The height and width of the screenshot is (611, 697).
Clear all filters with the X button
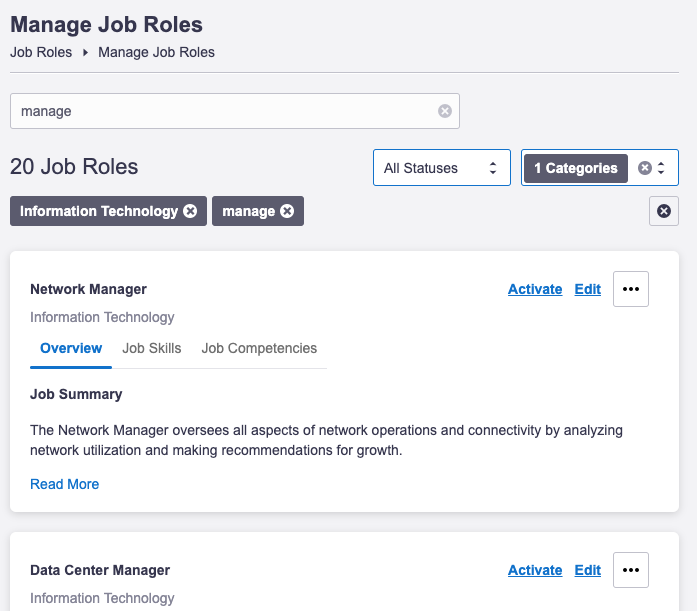664,211
